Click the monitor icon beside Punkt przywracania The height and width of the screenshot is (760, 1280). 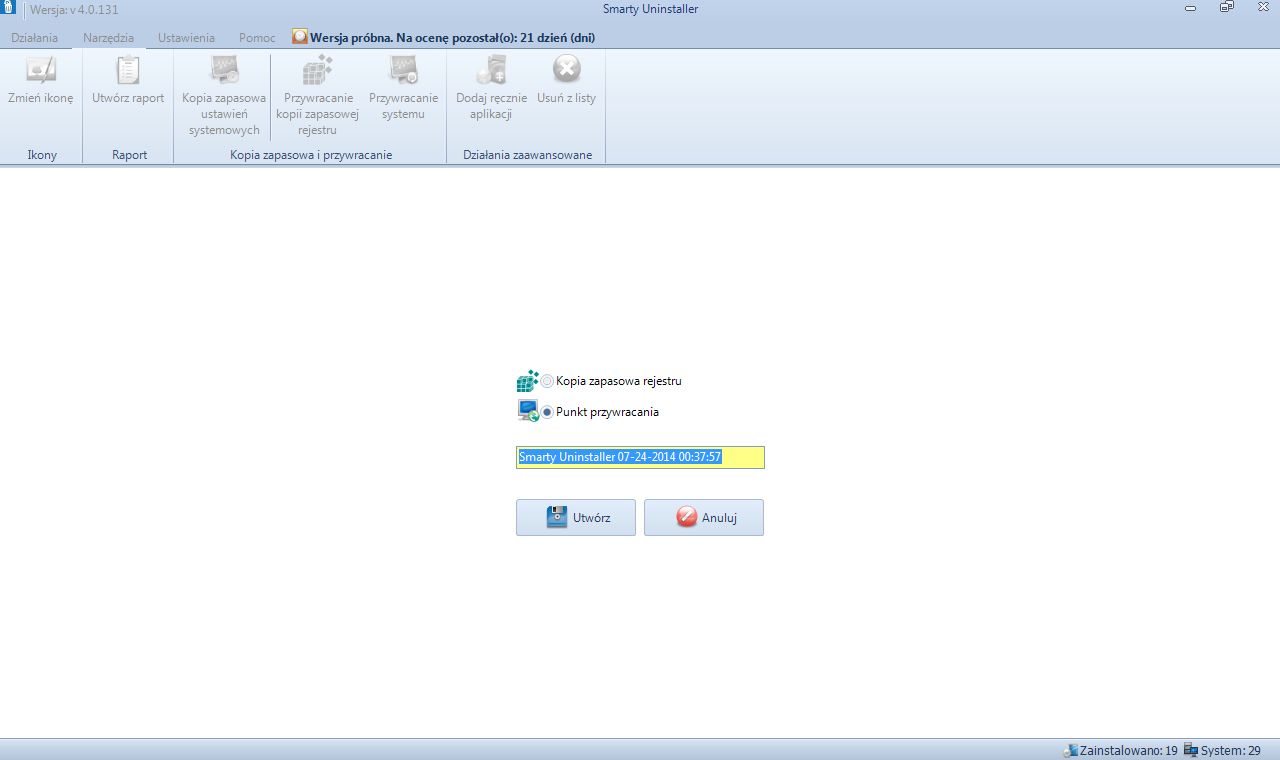click(x=528, y=411)
